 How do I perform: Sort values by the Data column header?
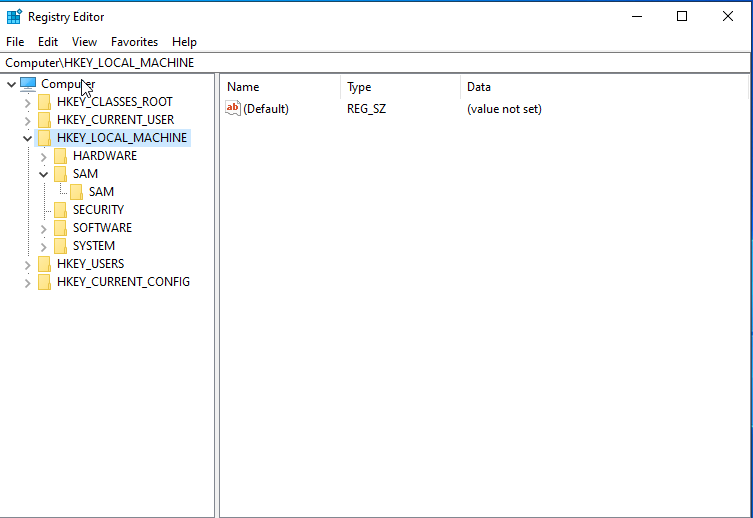pos(604,87)
